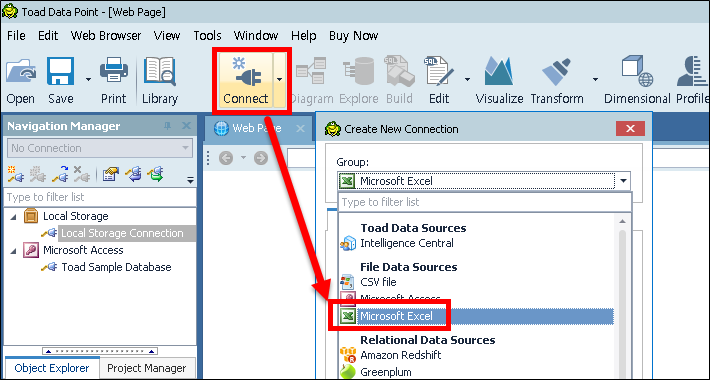Image resolution: width=710 pixels, height=380 pixels.
Task: Open the Save button's dropdown arrow
Action: (88, 80)
